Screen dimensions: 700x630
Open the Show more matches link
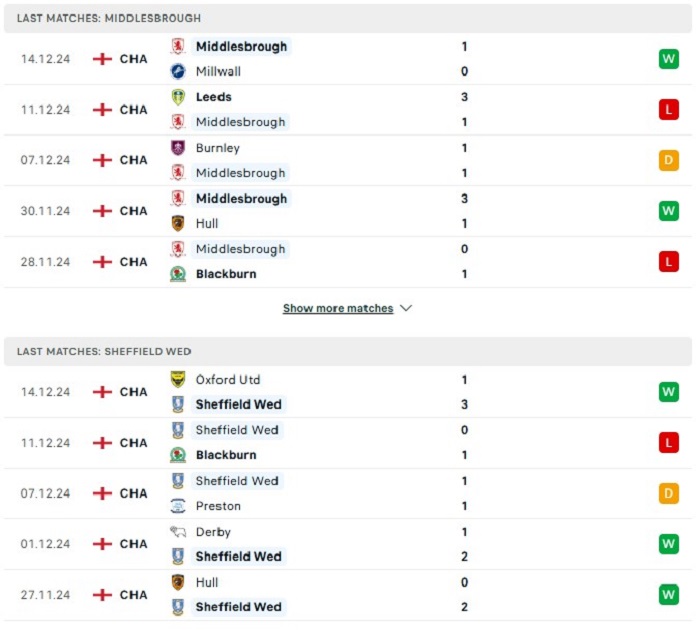338,308
